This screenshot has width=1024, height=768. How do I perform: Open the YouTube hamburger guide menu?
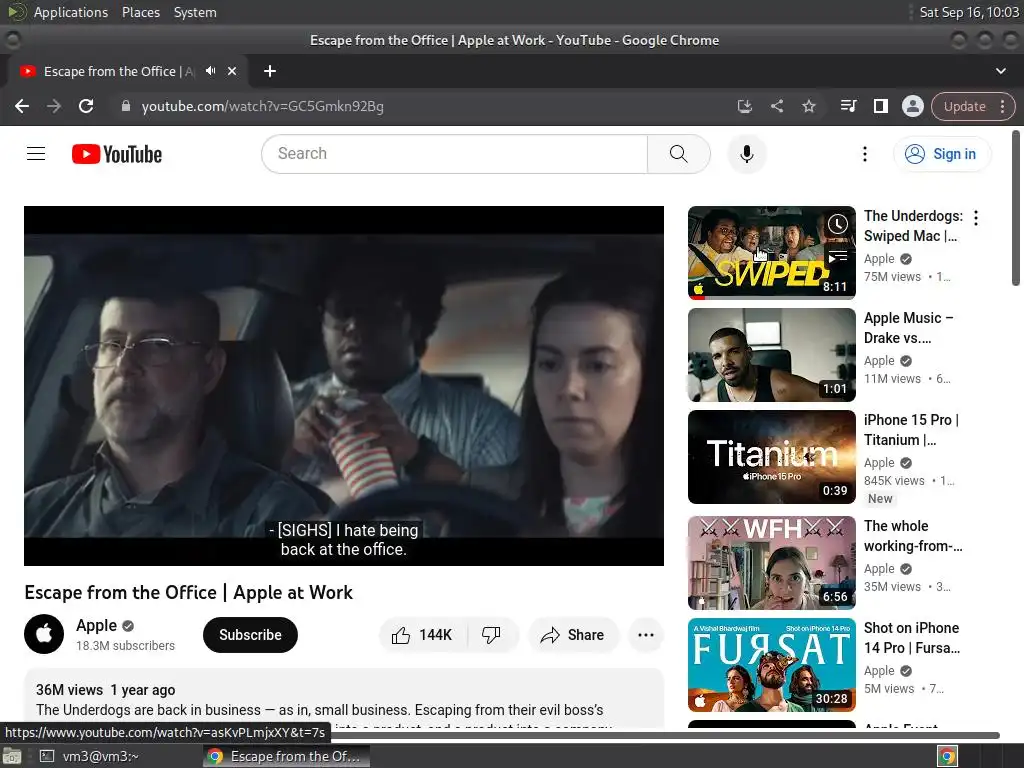36,153
